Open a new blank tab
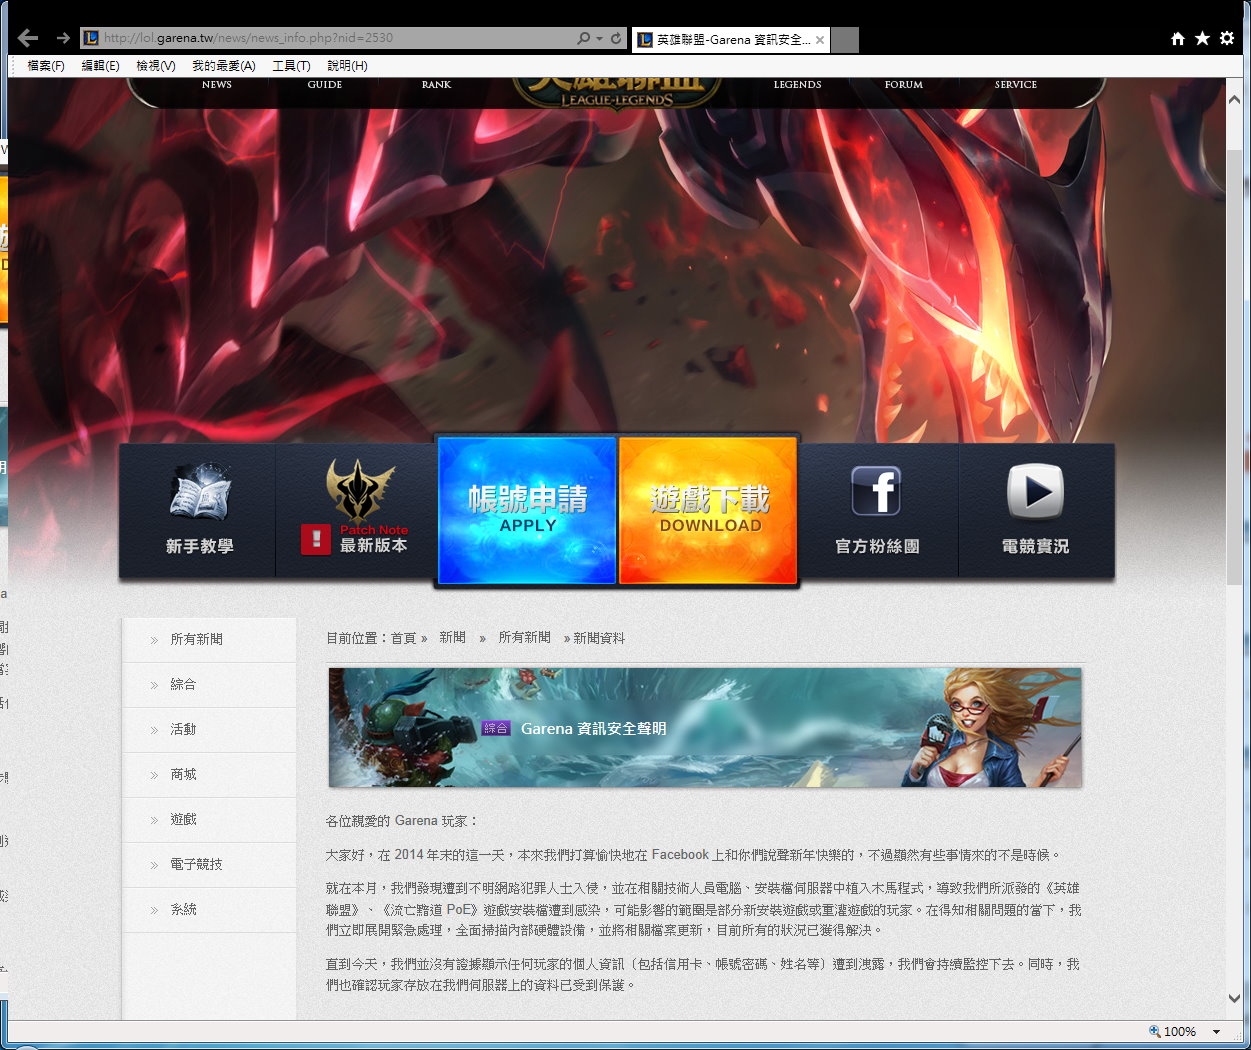 845,39
